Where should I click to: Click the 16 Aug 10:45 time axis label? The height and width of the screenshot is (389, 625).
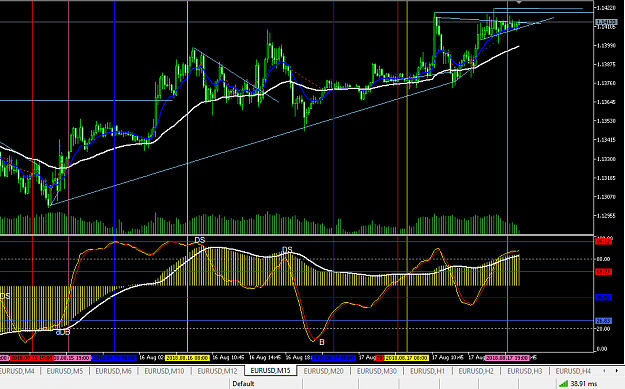coord(228,358)
